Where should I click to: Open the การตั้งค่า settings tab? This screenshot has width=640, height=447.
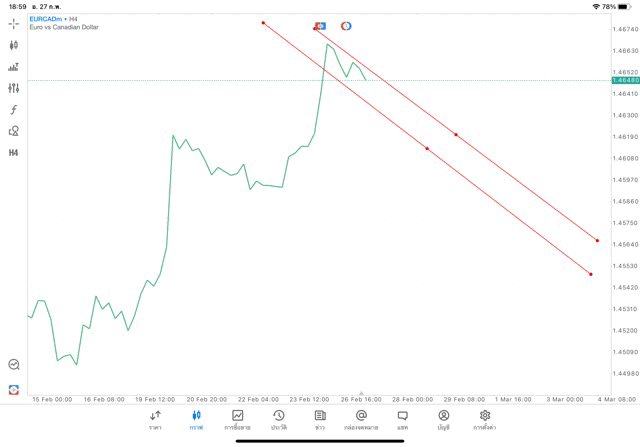(x=485, y=420)
